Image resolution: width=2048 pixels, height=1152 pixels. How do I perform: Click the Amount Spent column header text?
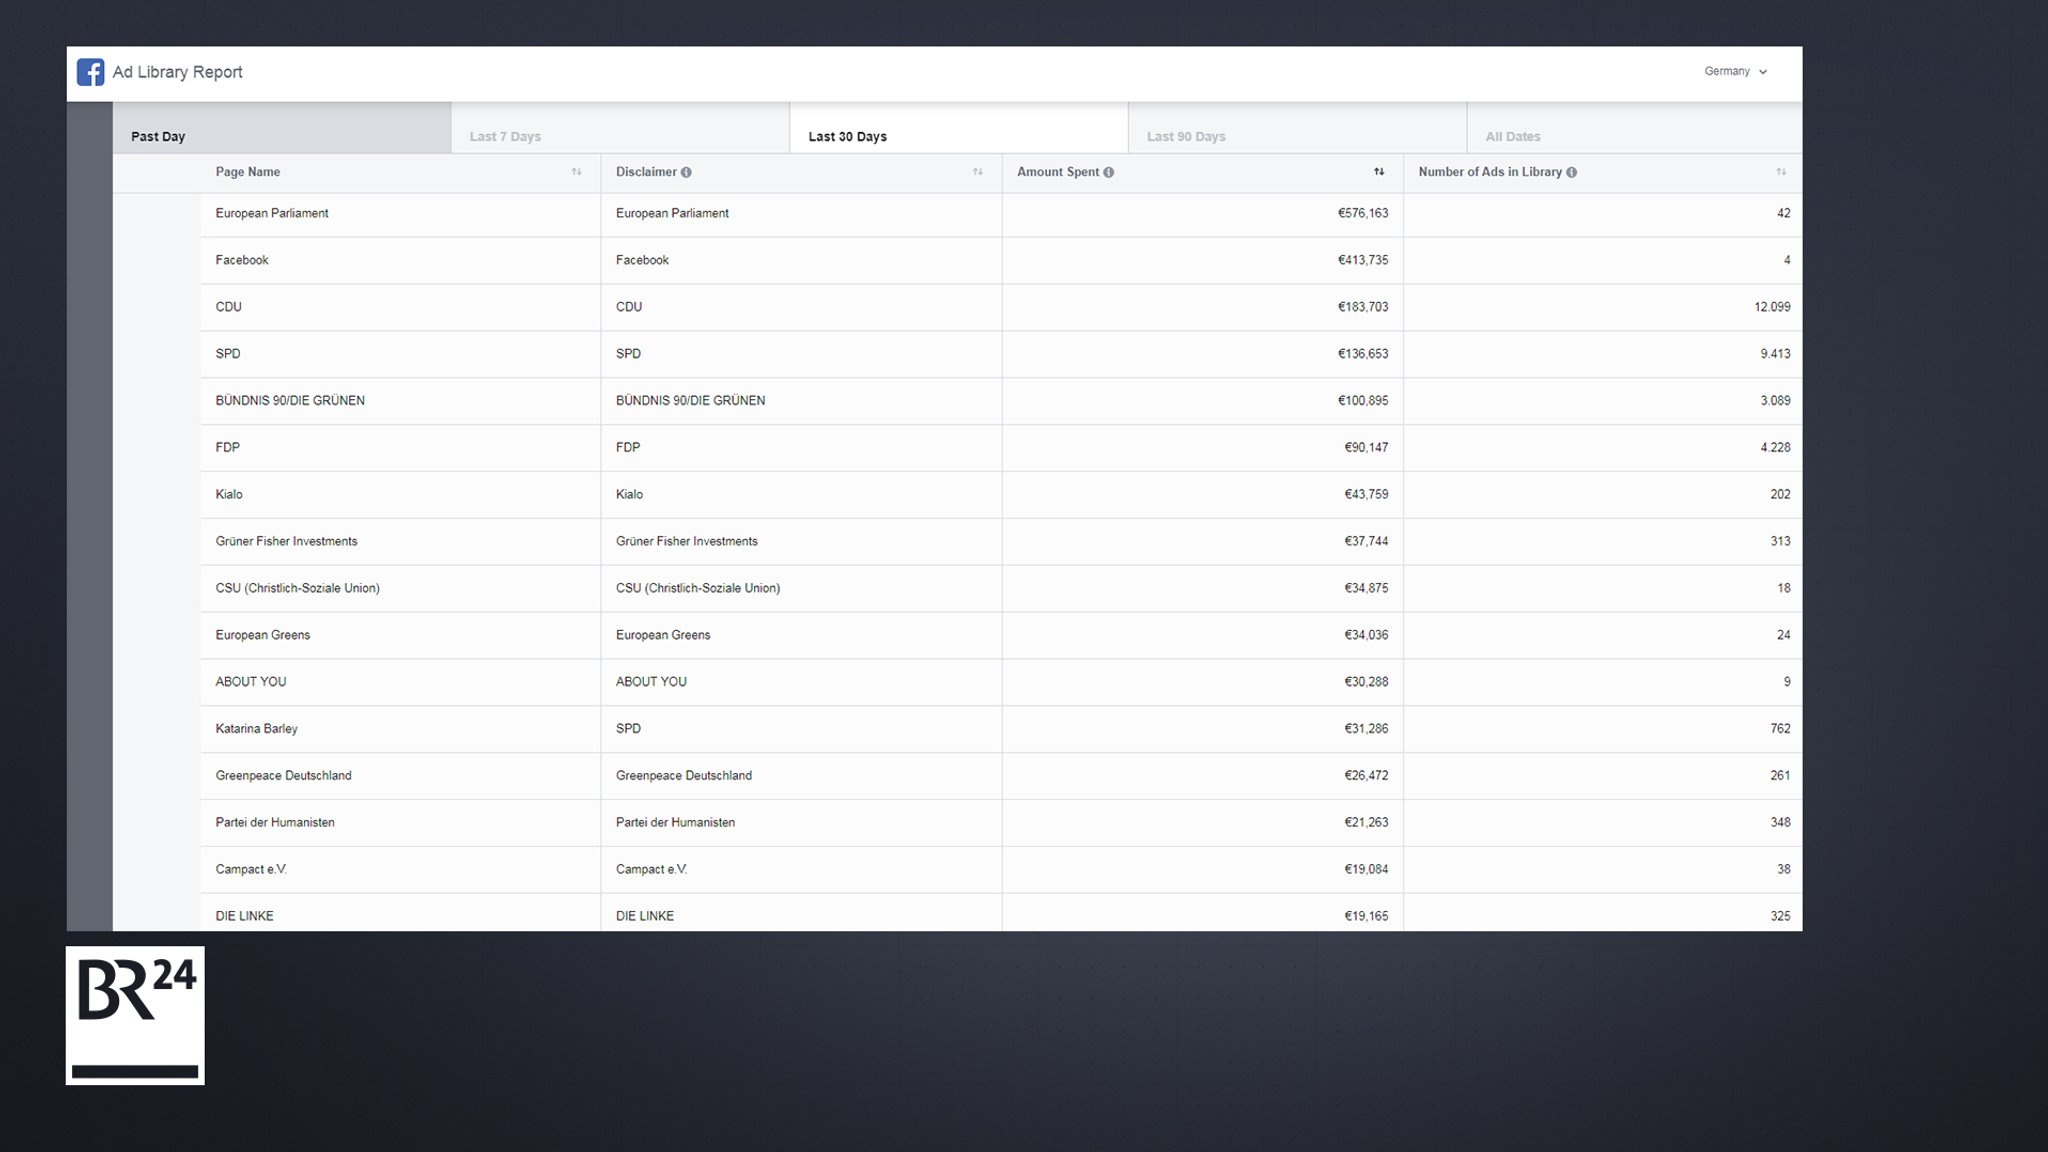[x=1058, y=172]
